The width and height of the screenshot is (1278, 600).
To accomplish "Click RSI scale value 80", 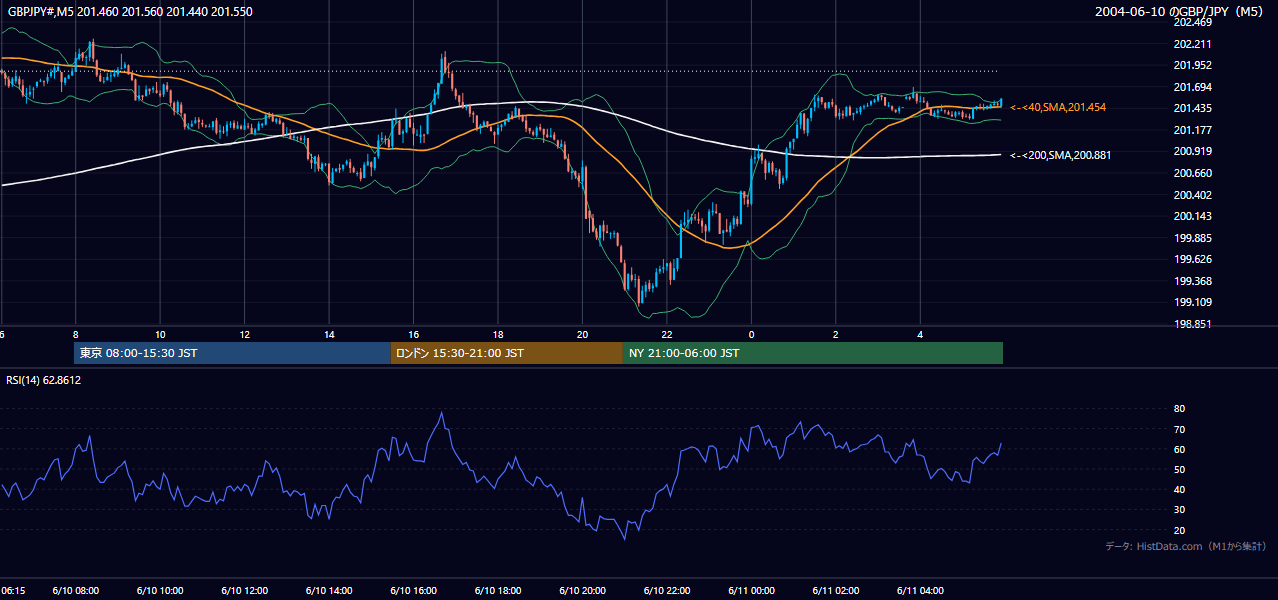I will coord(1179,409).
